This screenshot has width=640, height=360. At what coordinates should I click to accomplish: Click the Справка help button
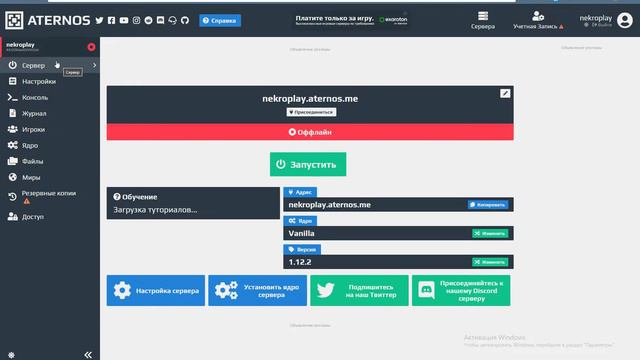point(220,20)
